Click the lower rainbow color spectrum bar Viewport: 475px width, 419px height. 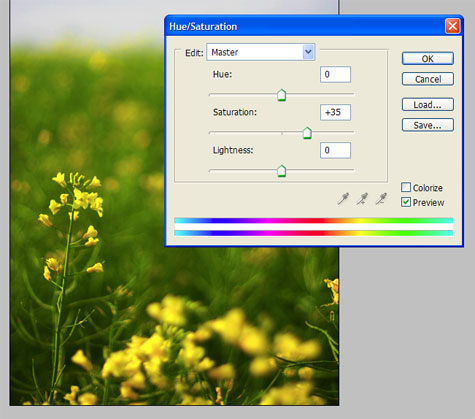(314, 233)
